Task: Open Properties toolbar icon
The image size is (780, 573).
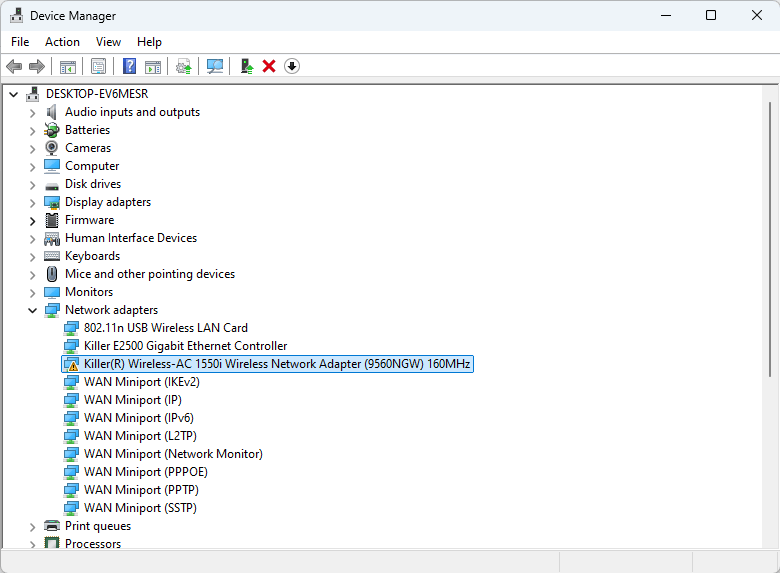Action: coord(98,66)
